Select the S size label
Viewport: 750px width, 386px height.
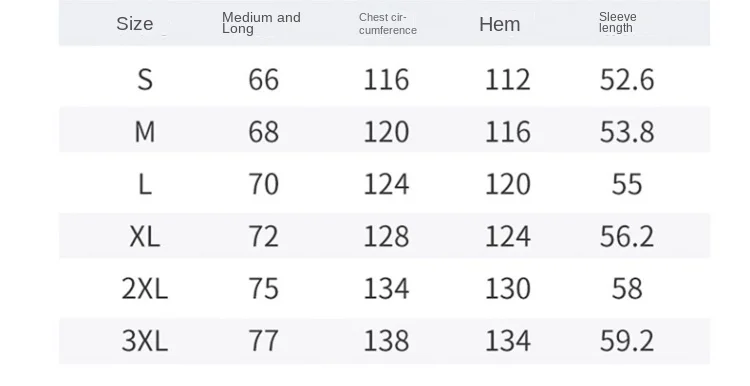[145, 79]
